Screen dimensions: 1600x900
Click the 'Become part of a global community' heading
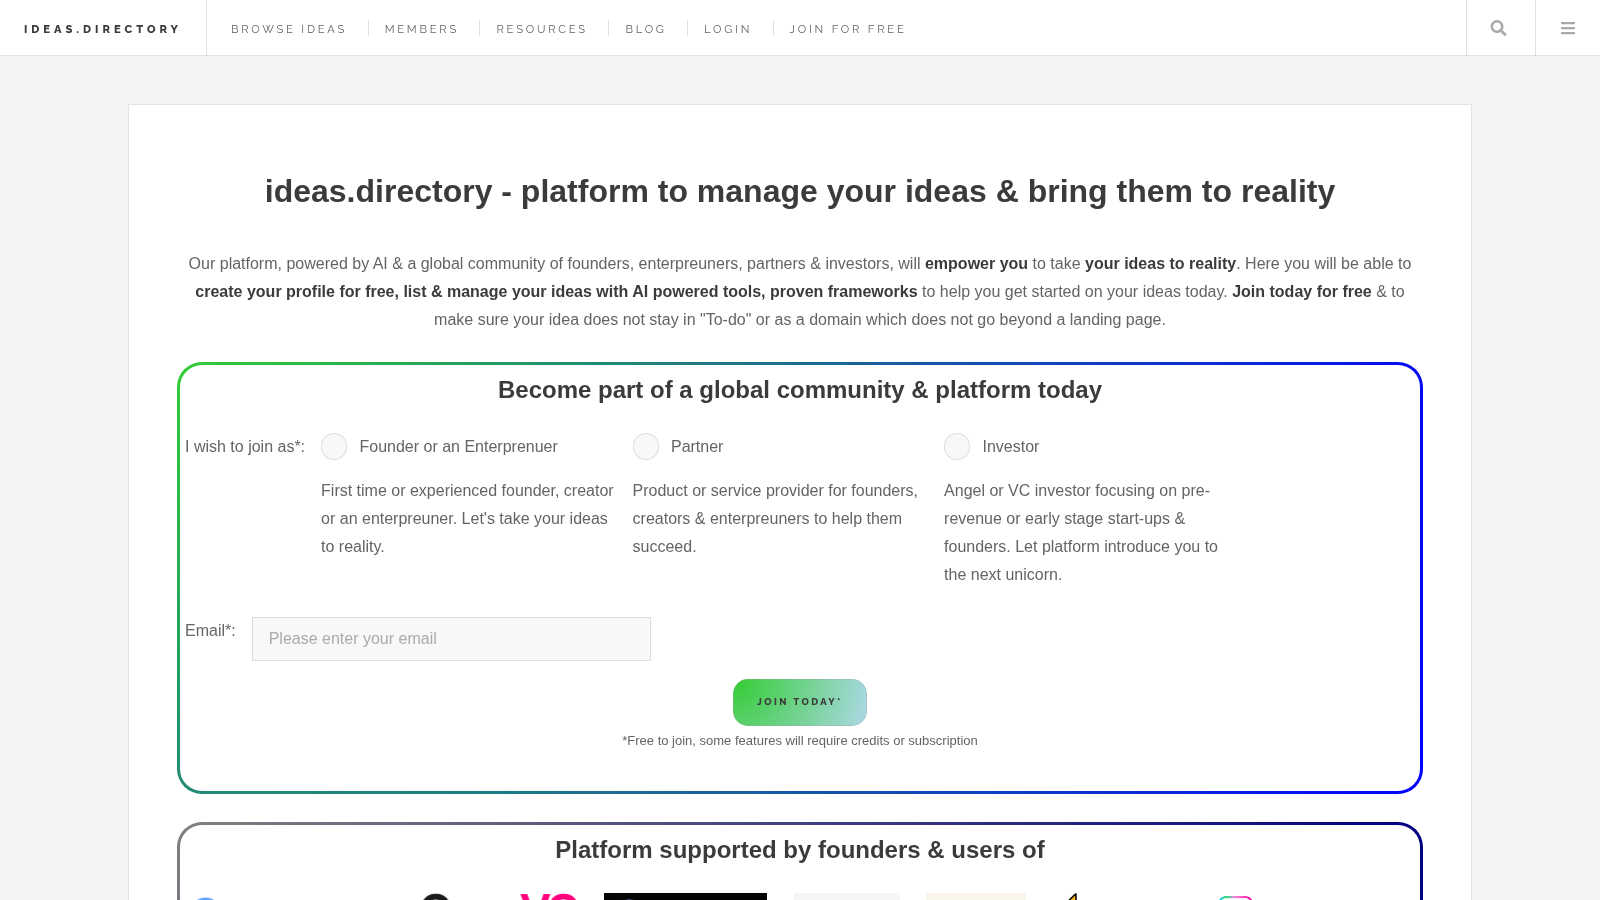click(800, 390)
